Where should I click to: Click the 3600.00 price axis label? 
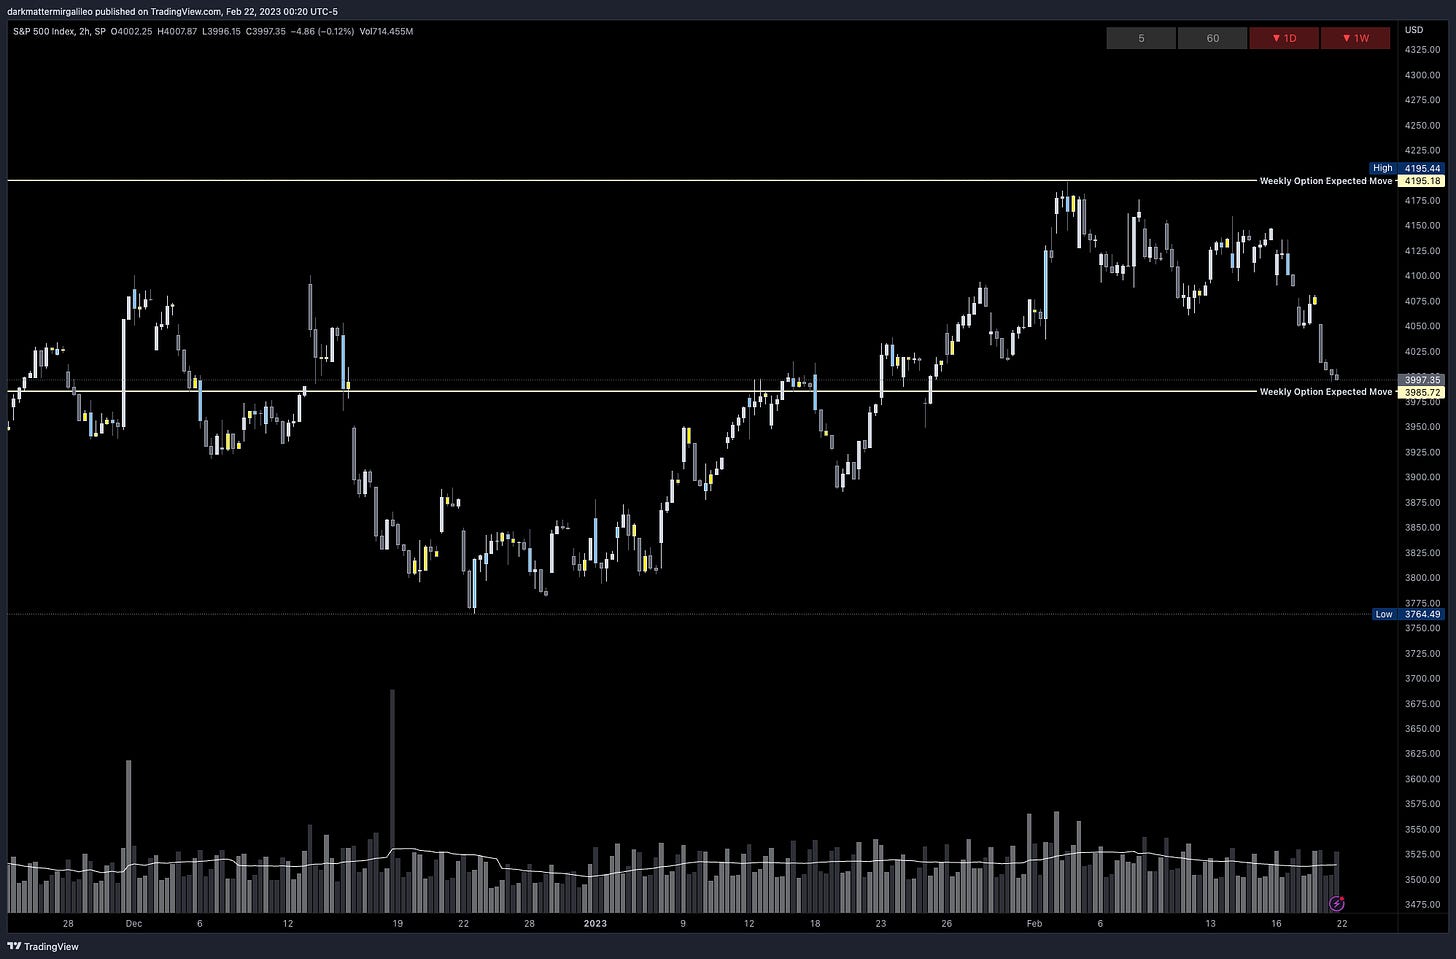coord(1422,779)
